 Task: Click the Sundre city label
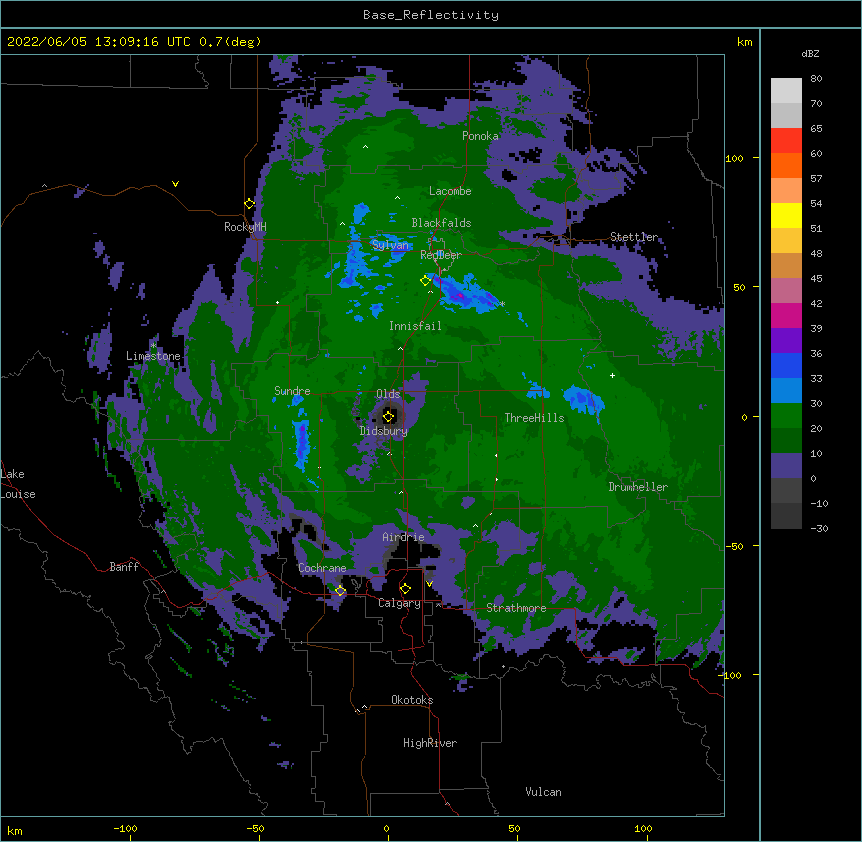click(292, 391)
